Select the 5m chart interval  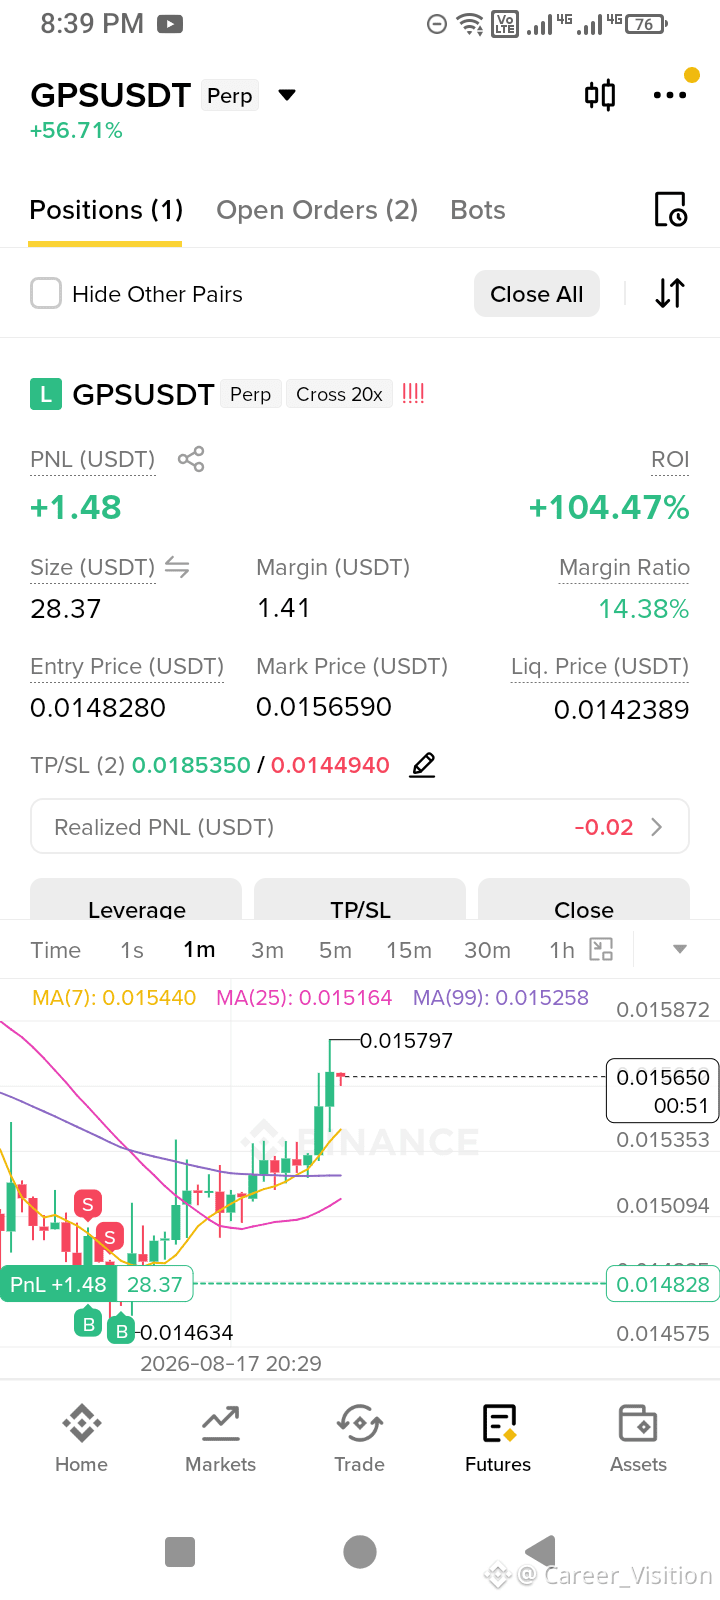coord(335,950)
